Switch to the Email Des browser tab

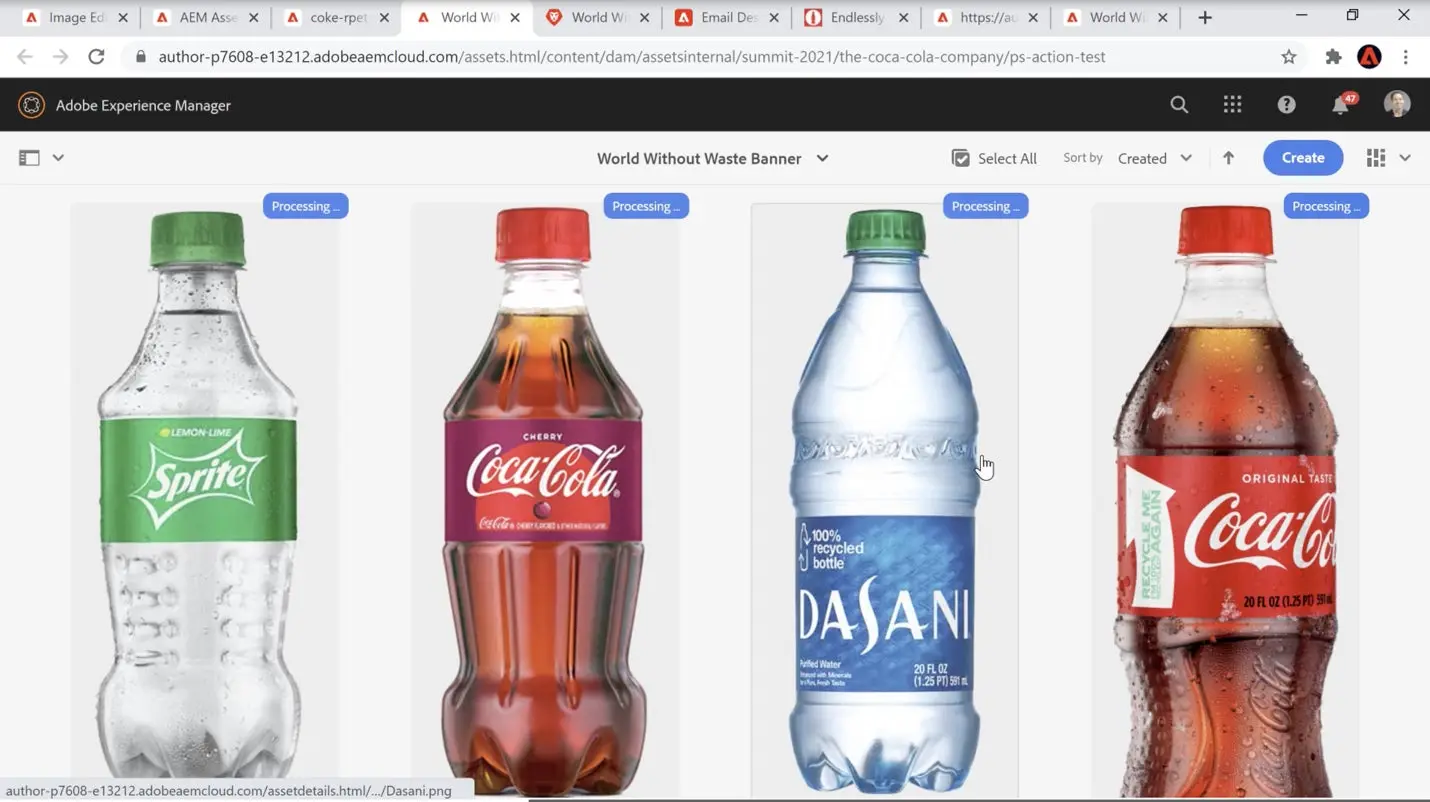tap(727, 17)
